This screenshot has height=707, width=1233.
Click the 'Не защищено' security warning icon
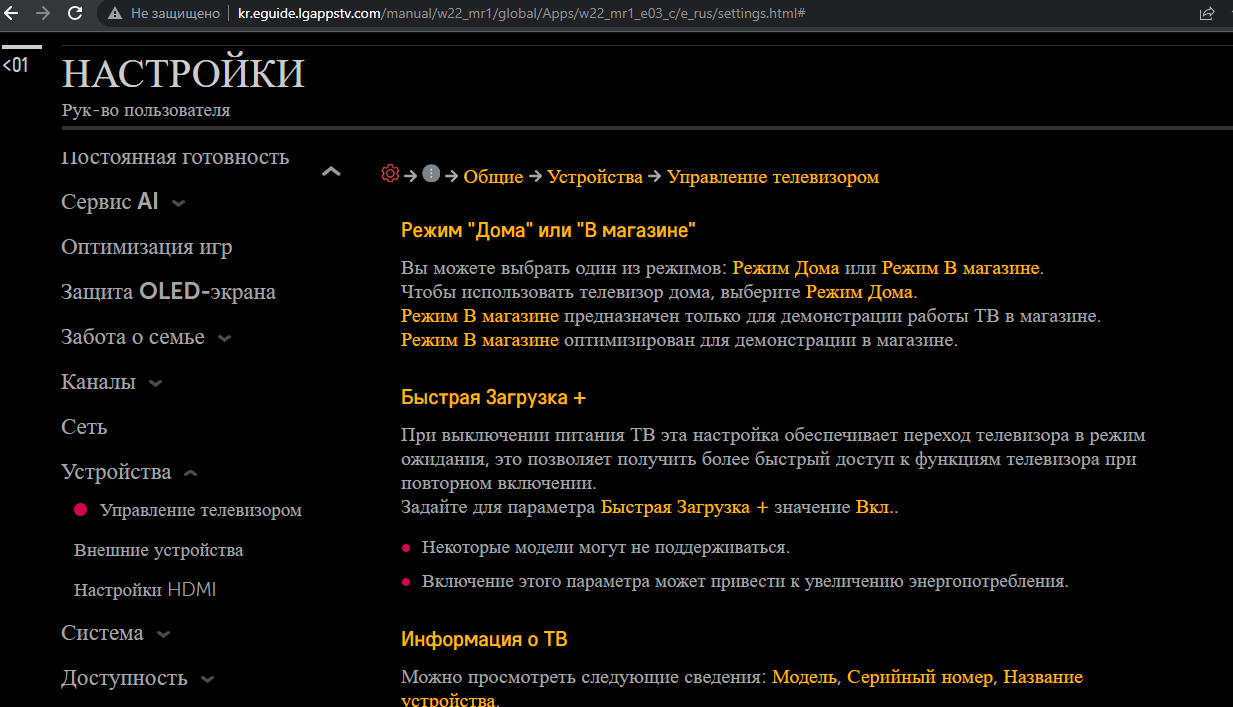116,14
